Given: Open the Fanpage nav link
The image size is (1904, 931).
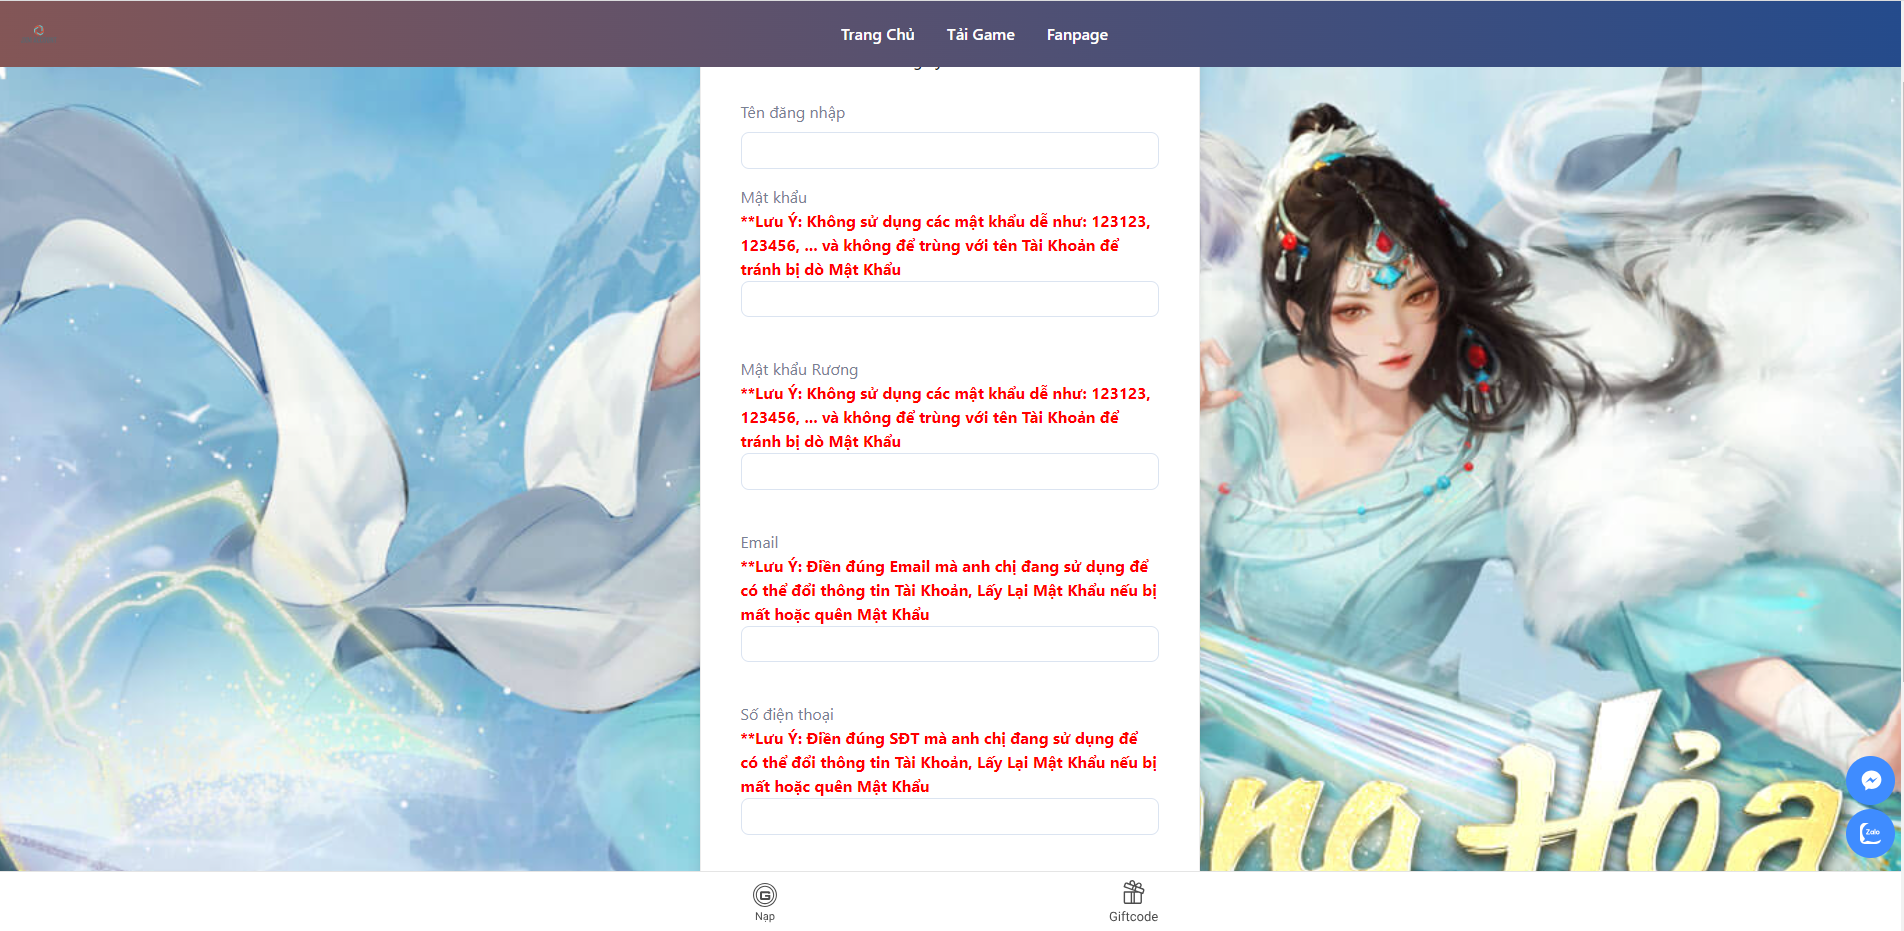Looking at the screenshot, I should (1077, 35).
